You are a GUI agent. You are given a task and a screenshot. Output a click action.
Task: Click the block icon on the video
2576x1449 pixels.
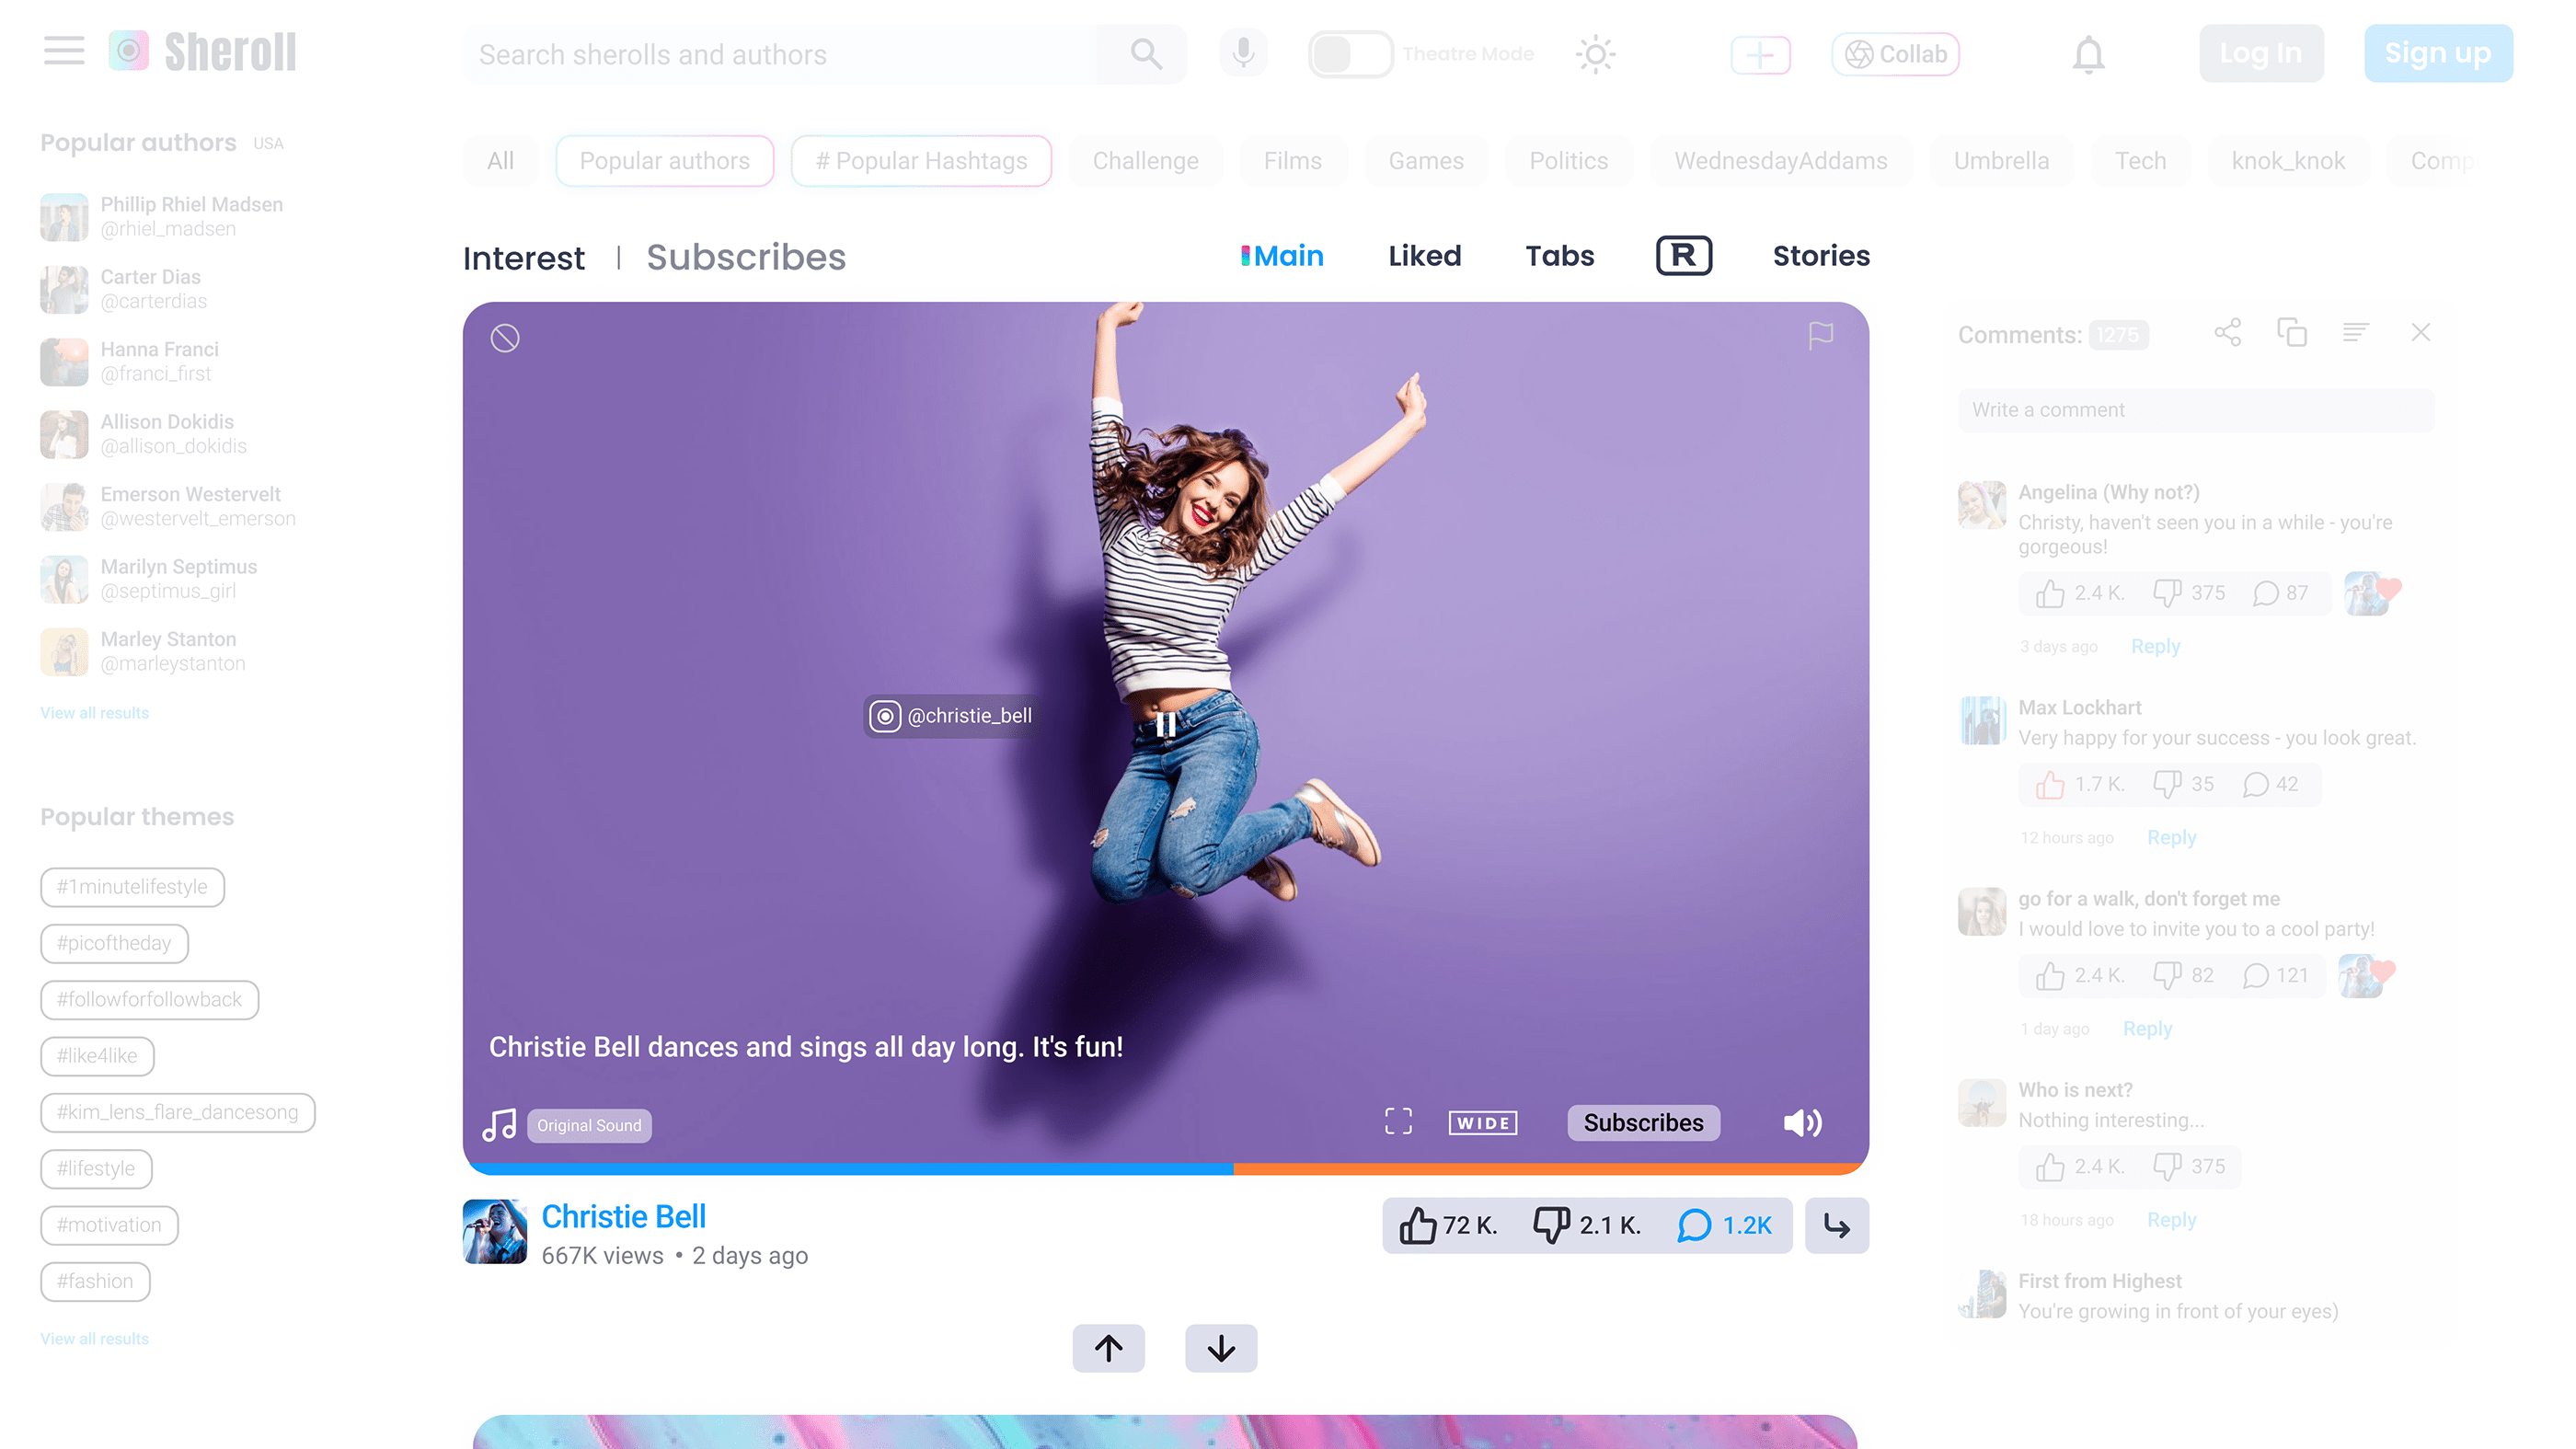tap(505, 338)
